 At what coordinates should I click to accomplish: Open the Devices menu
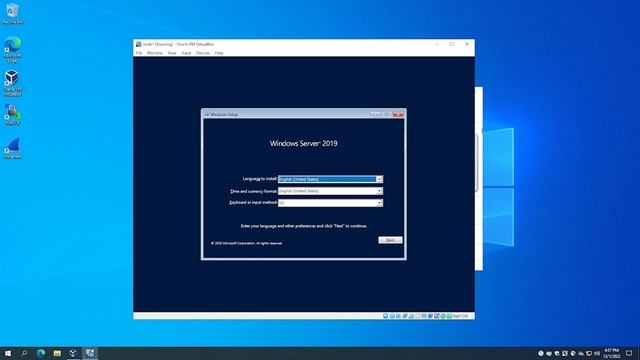[x=202, y=53]
